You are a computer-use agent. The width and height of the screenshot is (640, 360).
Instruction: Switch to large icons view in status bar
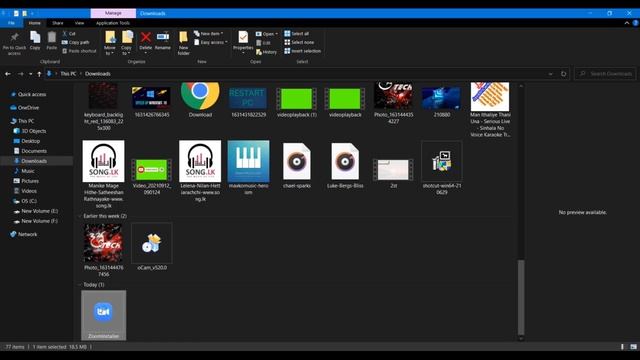[x=633, y=347]
